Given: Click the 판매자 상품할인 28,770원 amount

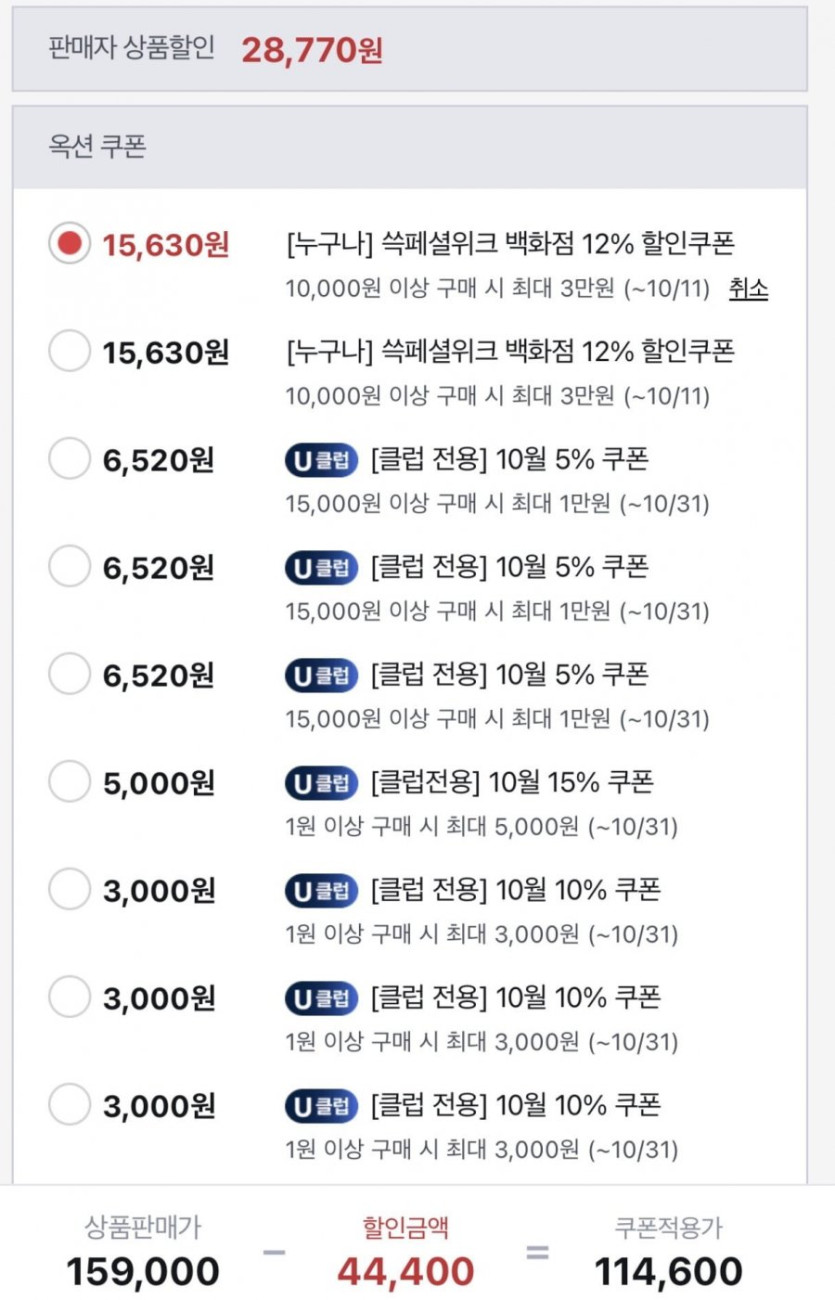Looking at the screenshot, I should pos(311,49).
